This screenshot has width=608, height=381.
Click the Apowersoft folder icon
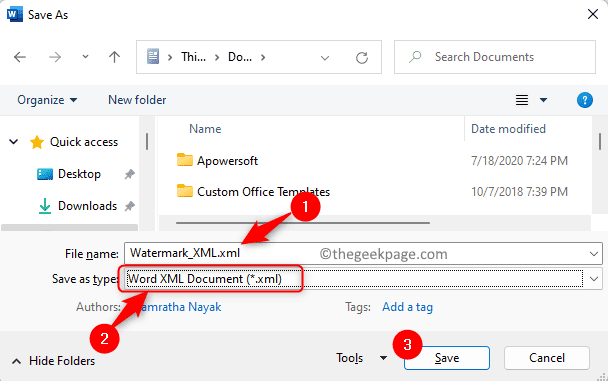click(x=185, y=160)
